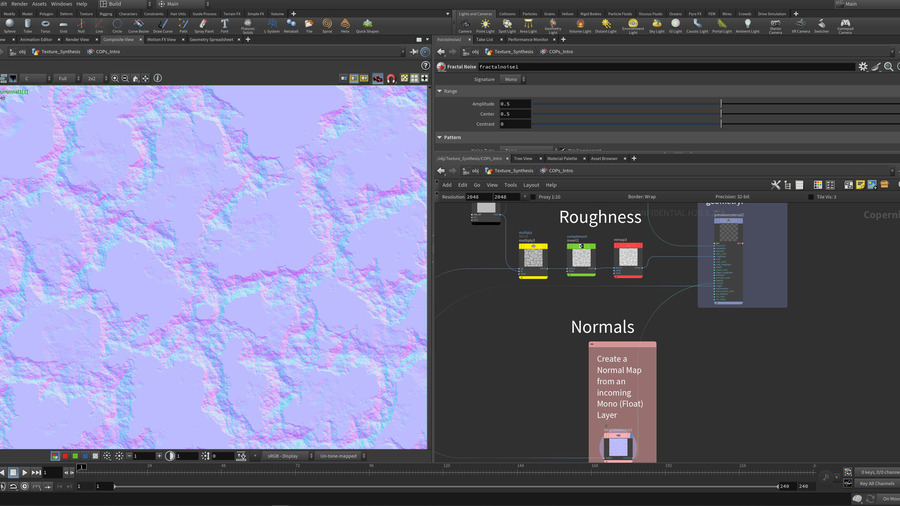Select the Null shelf tool
The width and height of the screenshot is (900, 506).
tap(81, 25)
